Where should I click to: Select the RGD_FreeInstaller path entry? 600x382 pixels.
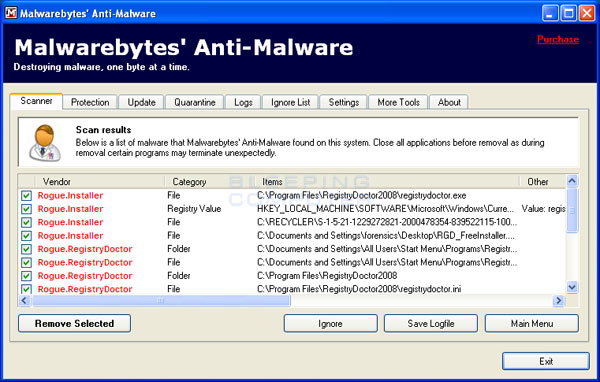[386, 236]
